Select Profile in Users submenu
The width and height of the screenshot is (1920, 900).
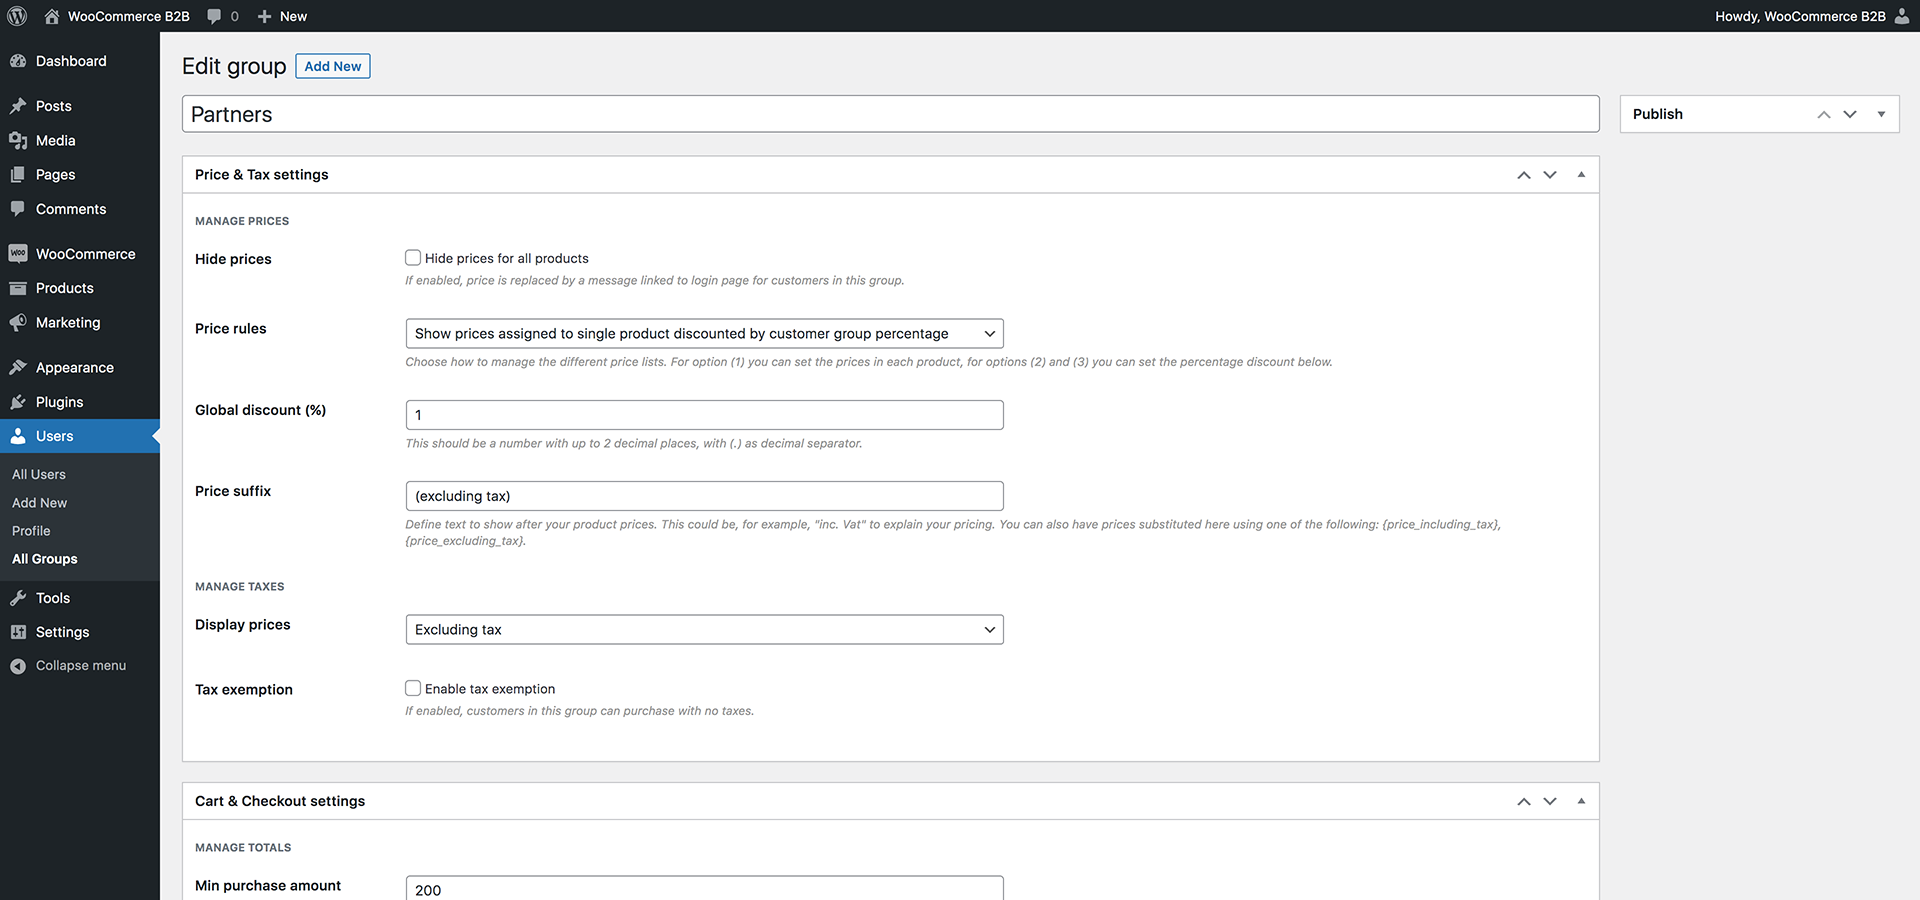coord(31,531)
